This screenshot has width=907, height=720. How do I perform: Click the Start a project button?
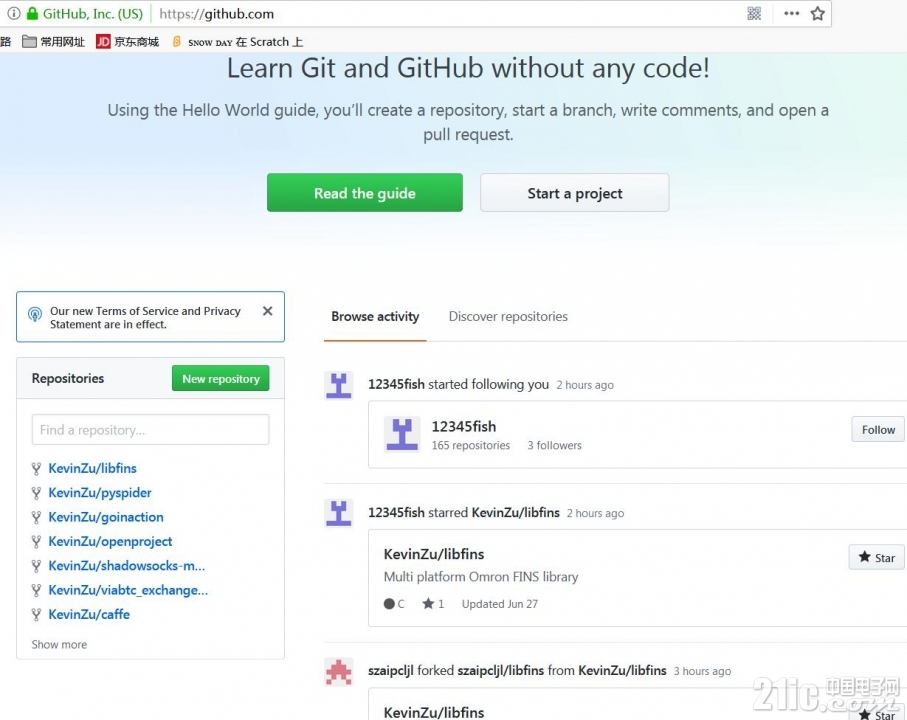[x=574, y=193]
